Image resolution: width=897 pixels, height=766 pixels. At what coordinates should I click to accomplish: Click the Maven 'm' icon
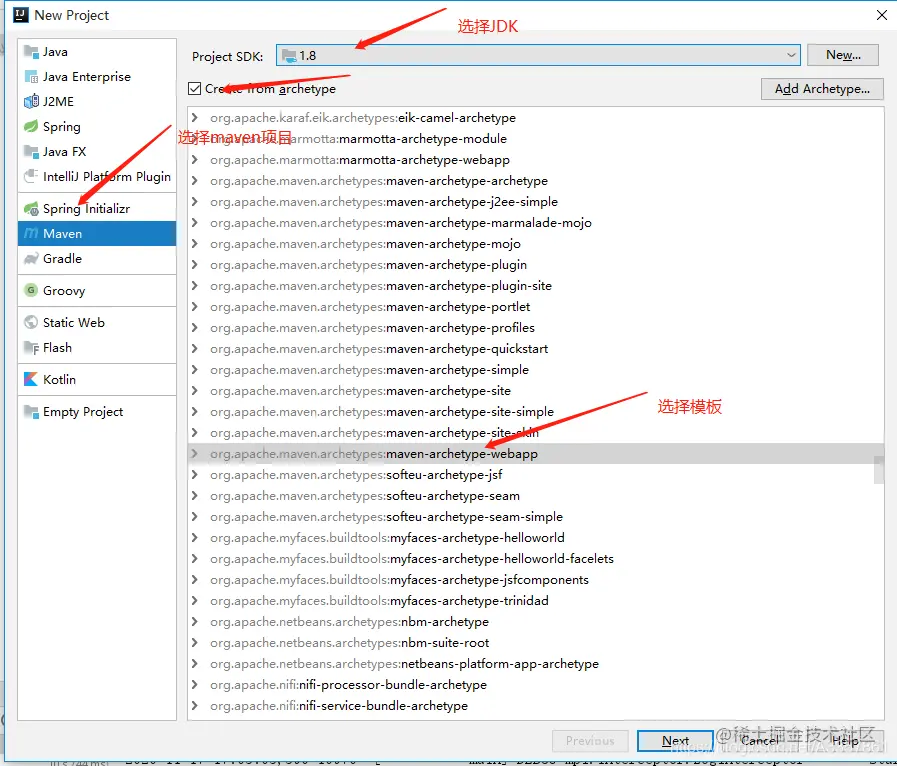click(x=31, y=233)
